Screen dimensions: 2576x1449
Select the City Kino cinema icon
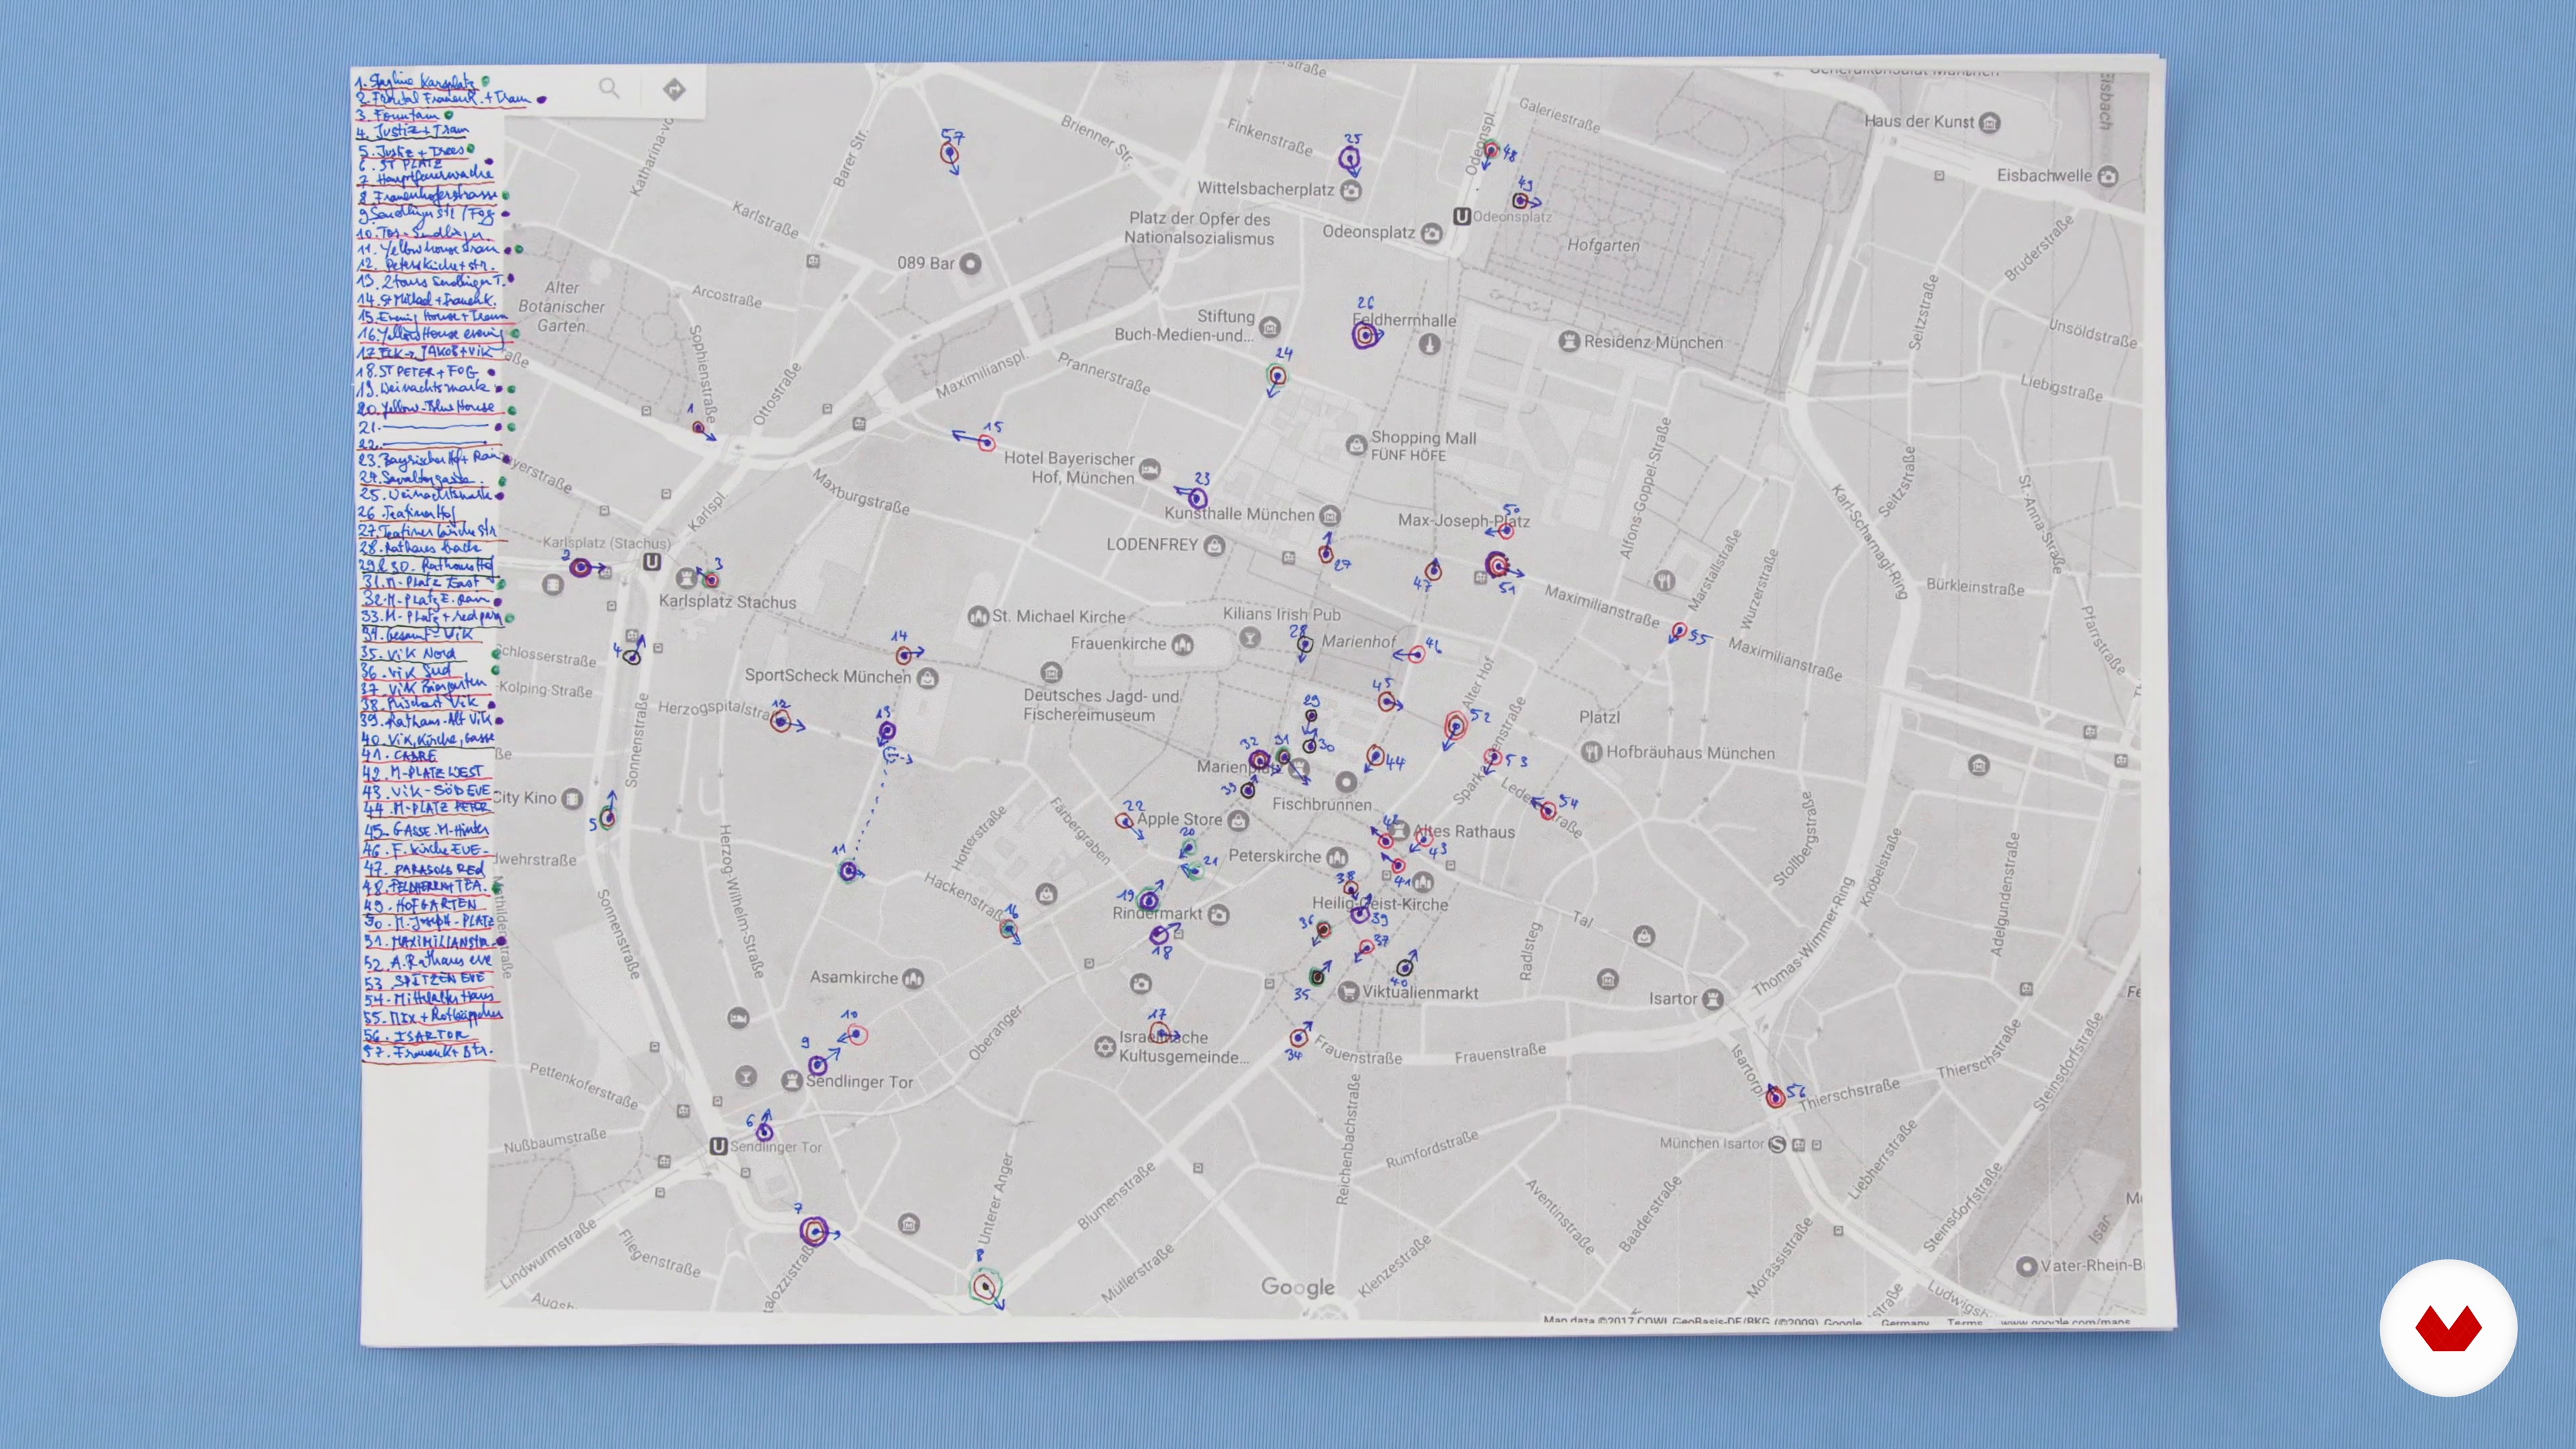(x=572, y=799)
